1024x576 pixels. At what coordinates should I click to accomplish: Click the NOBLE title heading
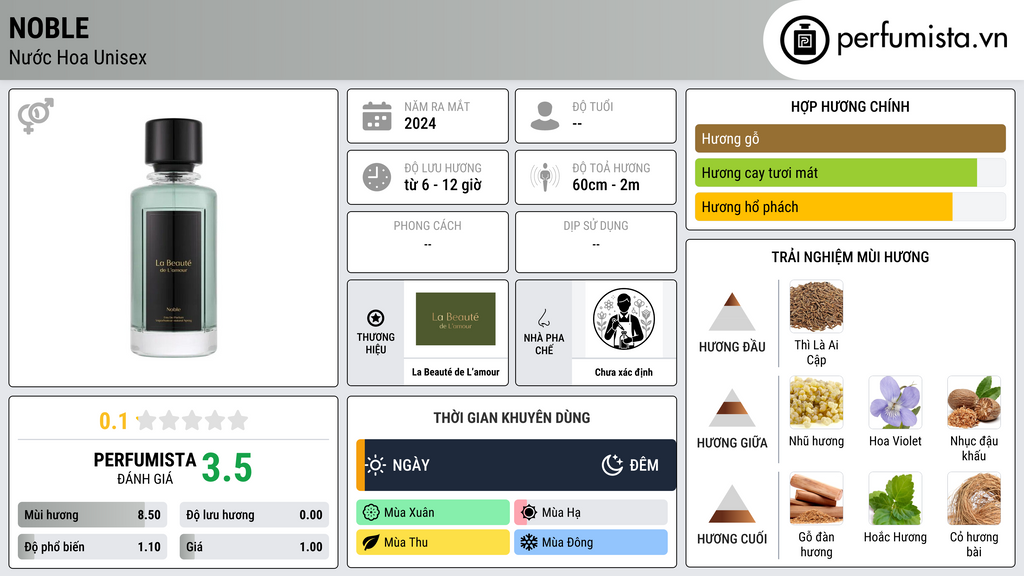click(x=49, y=28)
